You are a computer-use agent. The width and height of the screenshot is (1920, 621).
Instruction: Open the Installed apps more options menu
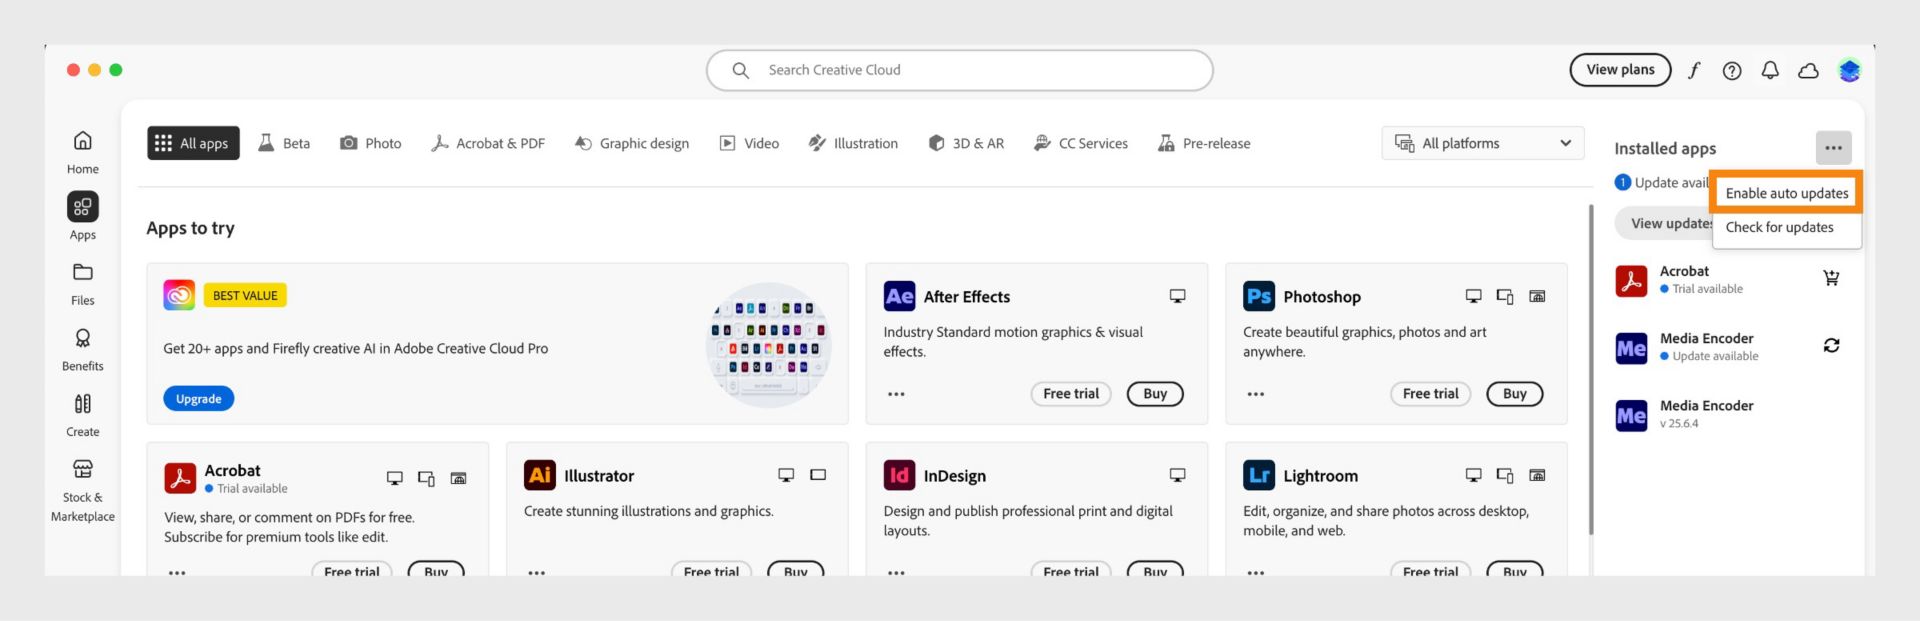point(1833,148)
